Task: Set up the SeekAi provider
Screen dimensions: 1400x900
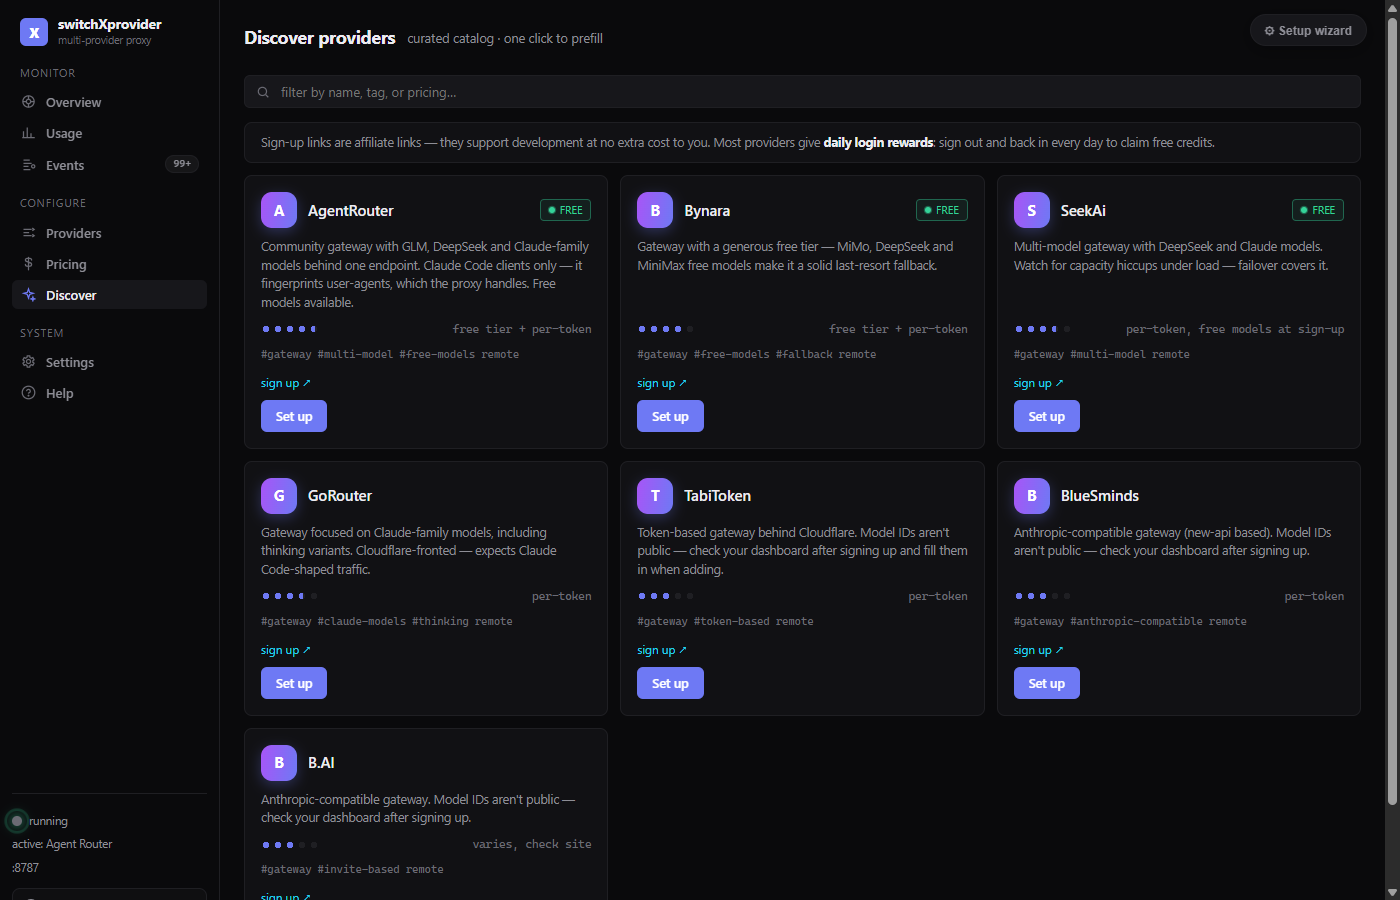Action: [1047, 416]
